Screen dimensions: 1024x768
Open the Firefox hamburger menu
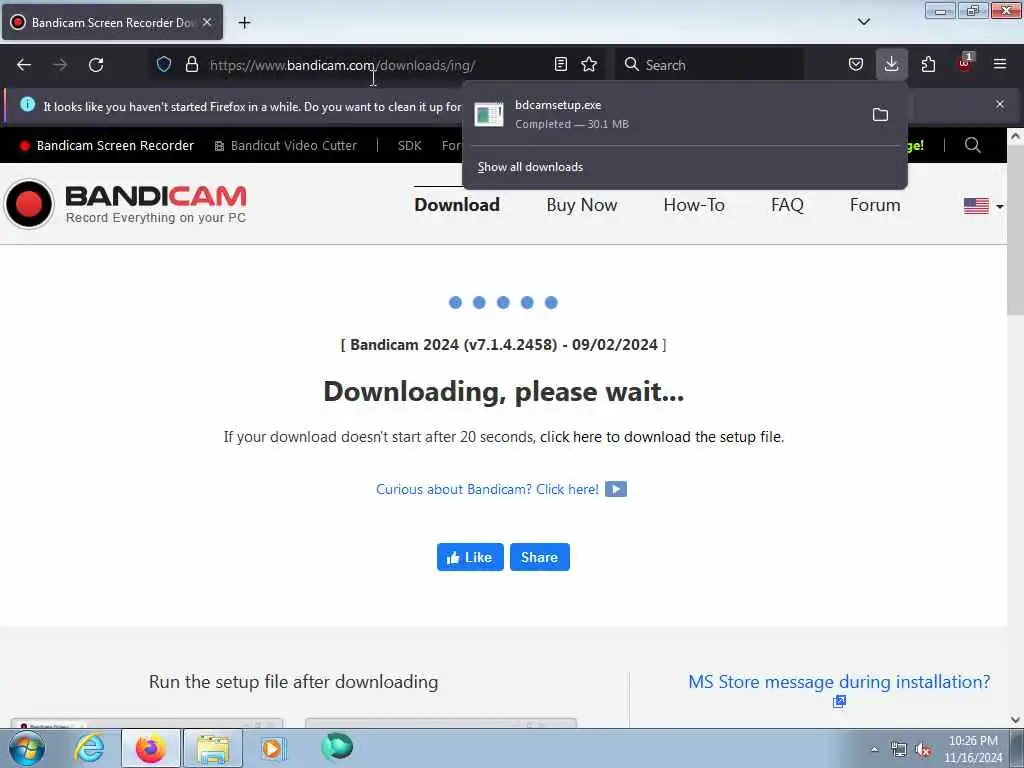pos(1000,64)
